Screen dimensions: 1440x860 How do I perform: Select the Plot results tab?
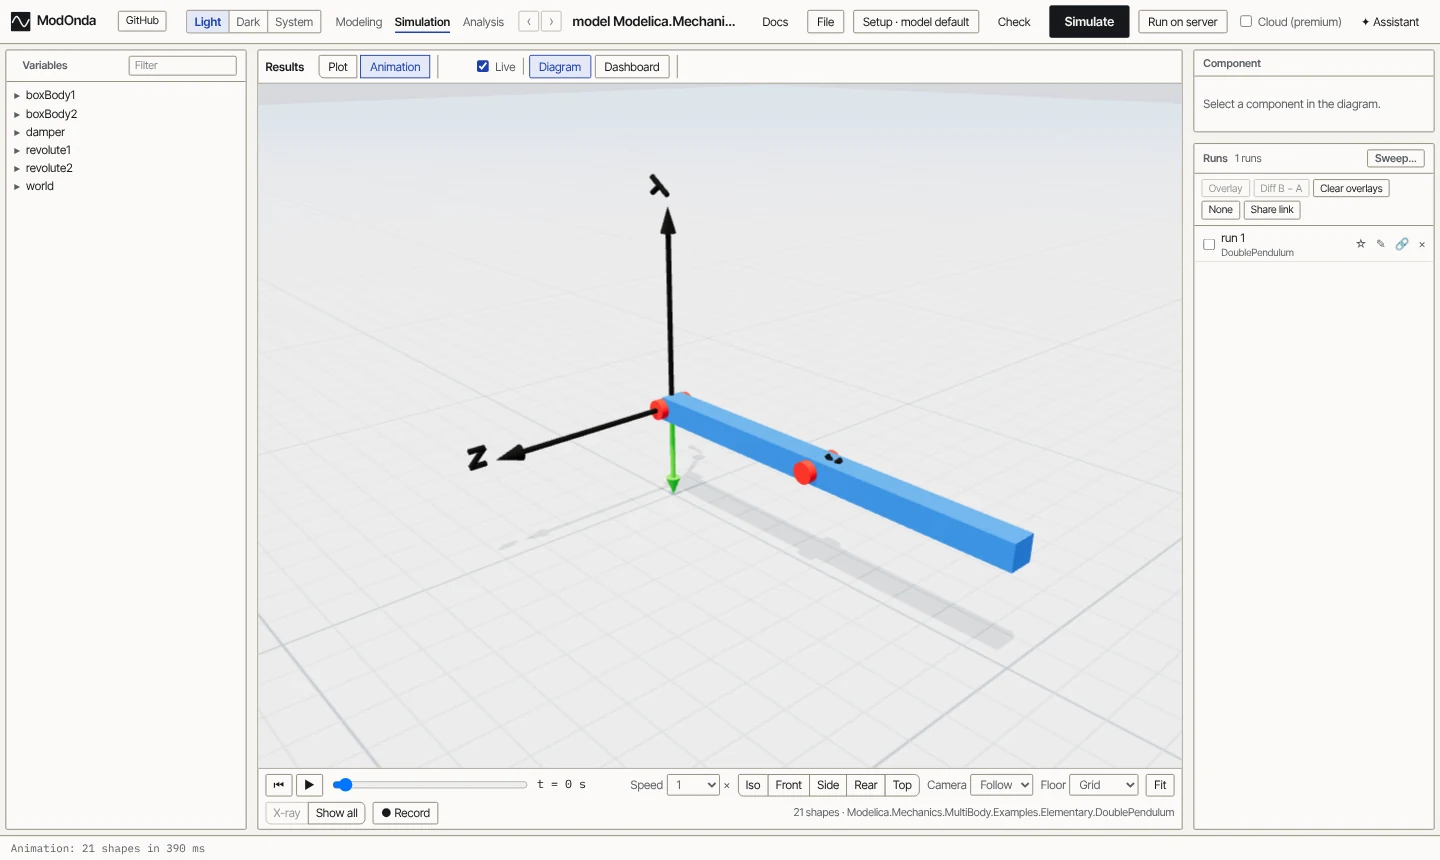(x=338, y=67)
